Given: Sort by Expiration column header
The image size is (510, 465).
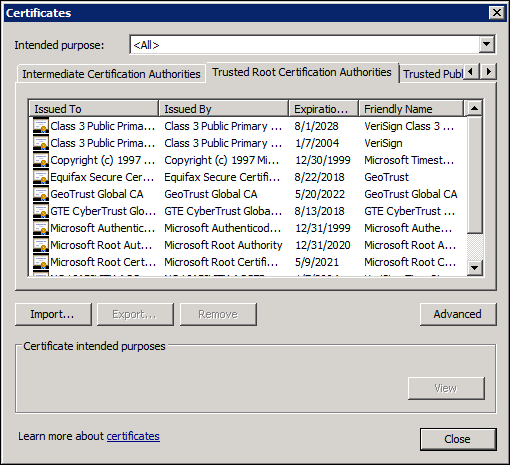Looking at the screenshot, I should [x=324, y=109].
